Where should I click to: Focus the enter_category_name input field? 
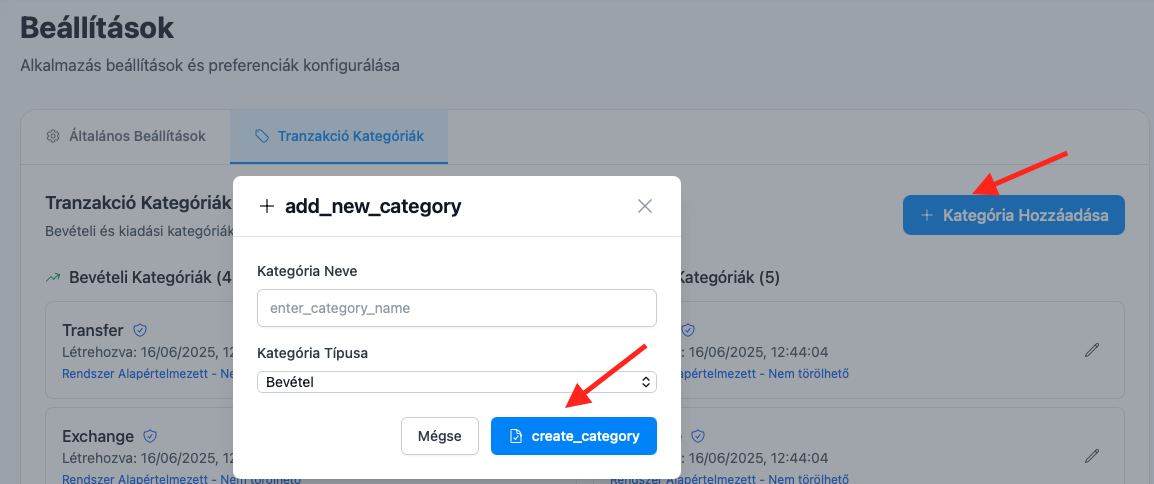[x=456, y=308]
